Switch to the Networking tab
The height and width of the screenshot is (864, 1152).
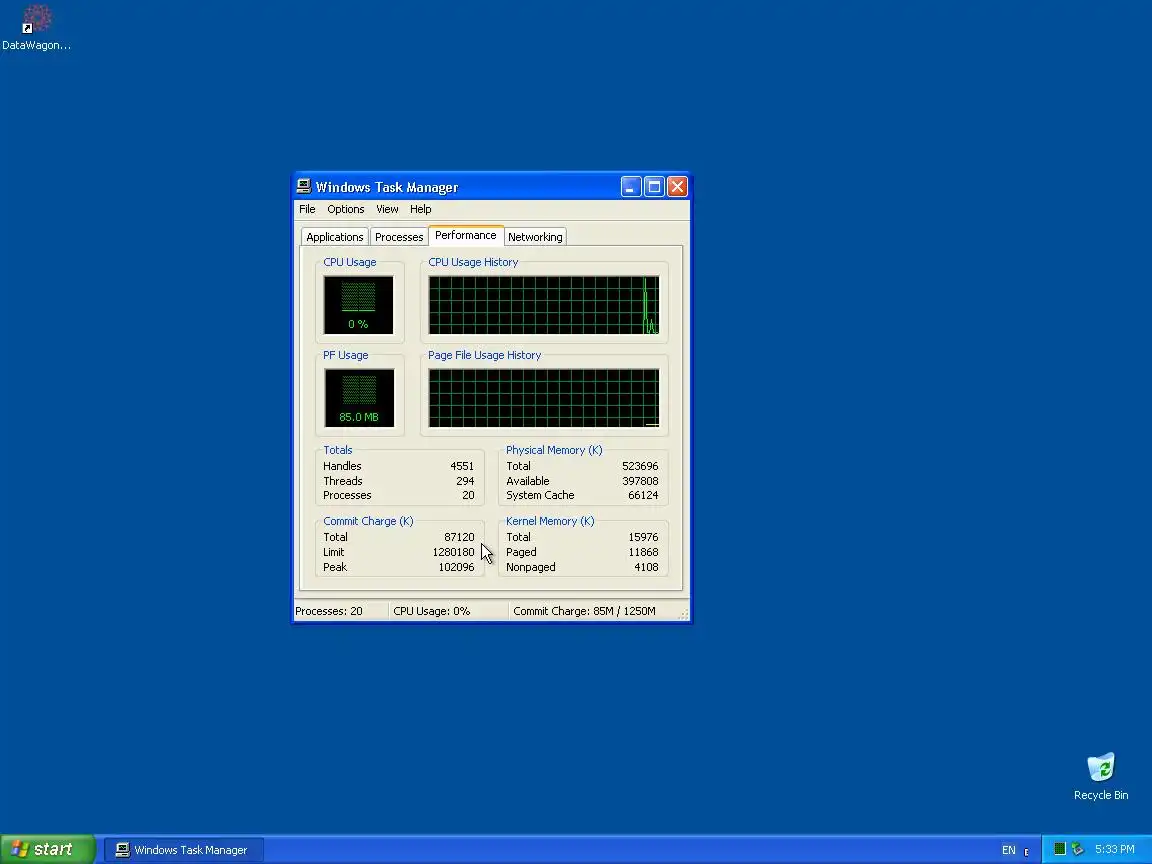[x=535, y=237]
